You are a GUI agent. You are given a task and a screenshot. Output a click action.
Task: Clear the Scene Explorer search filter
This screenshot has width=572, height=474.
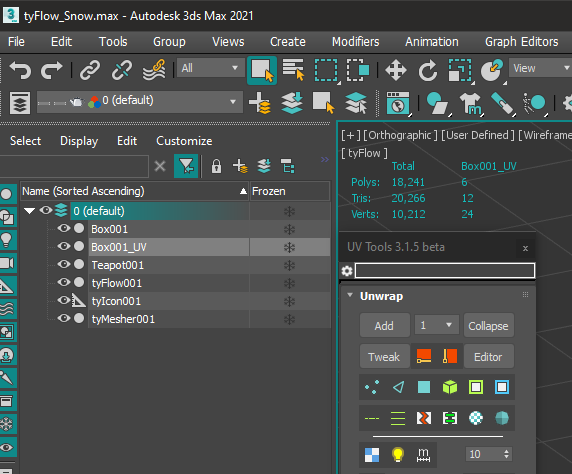coord(160,166)
